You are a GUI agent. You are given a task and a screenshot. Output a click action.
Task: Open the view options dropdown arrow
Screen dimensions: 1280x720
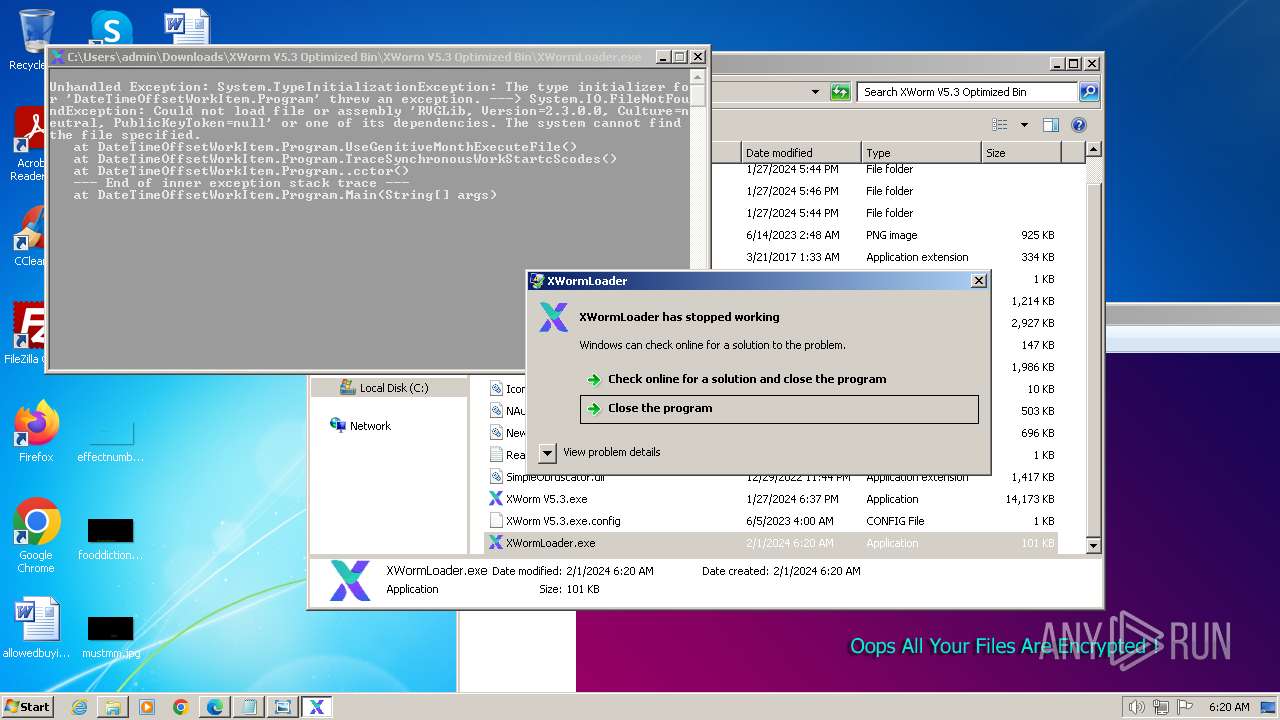[x=1024, y=125]
